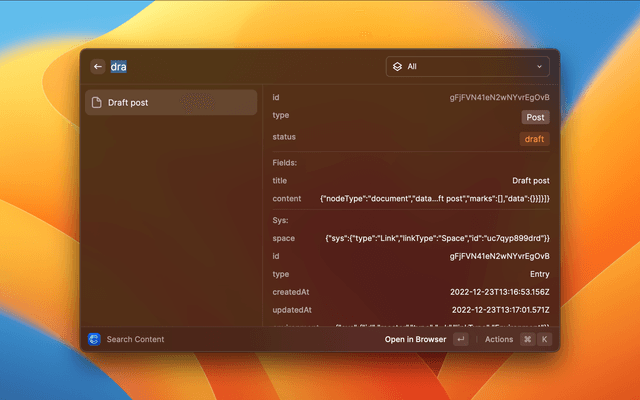Click the content field JSON value
Image resolution: width=640 pixels, height=400 pixels.
434,199
